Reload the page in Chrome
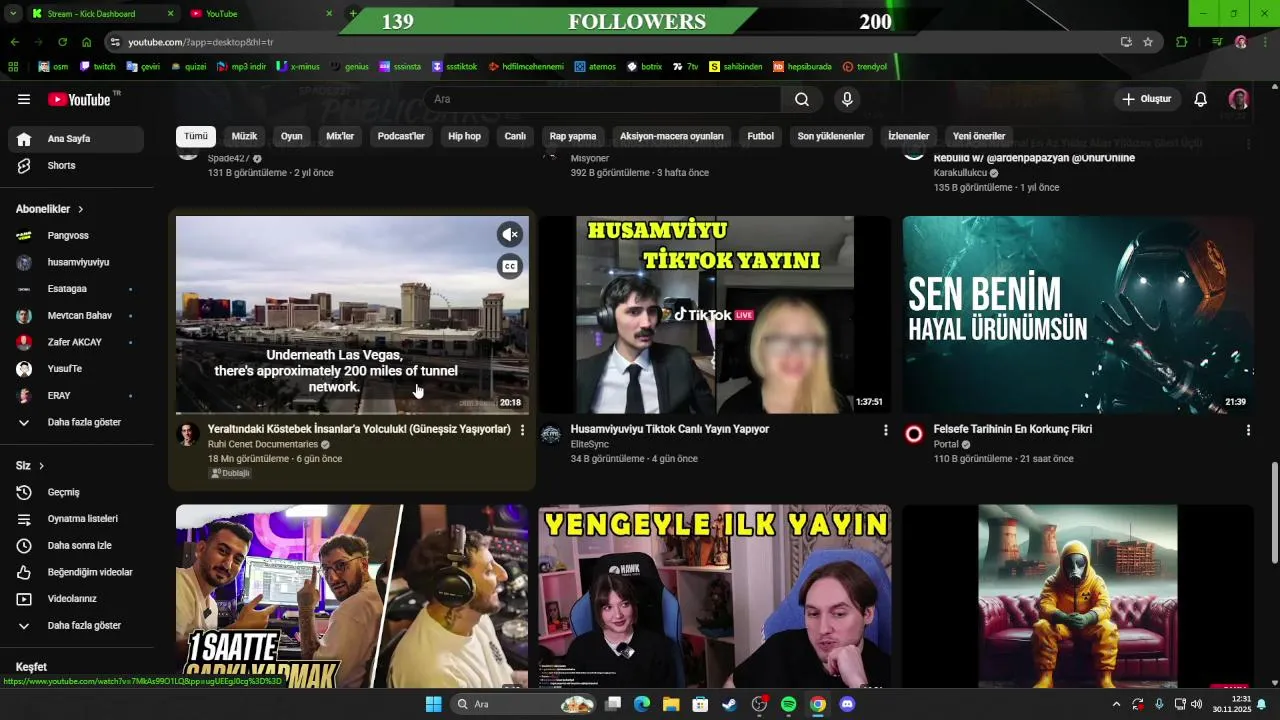This screenshot has width=1280, height=720. pyautogui.click(x=62, y=42)
